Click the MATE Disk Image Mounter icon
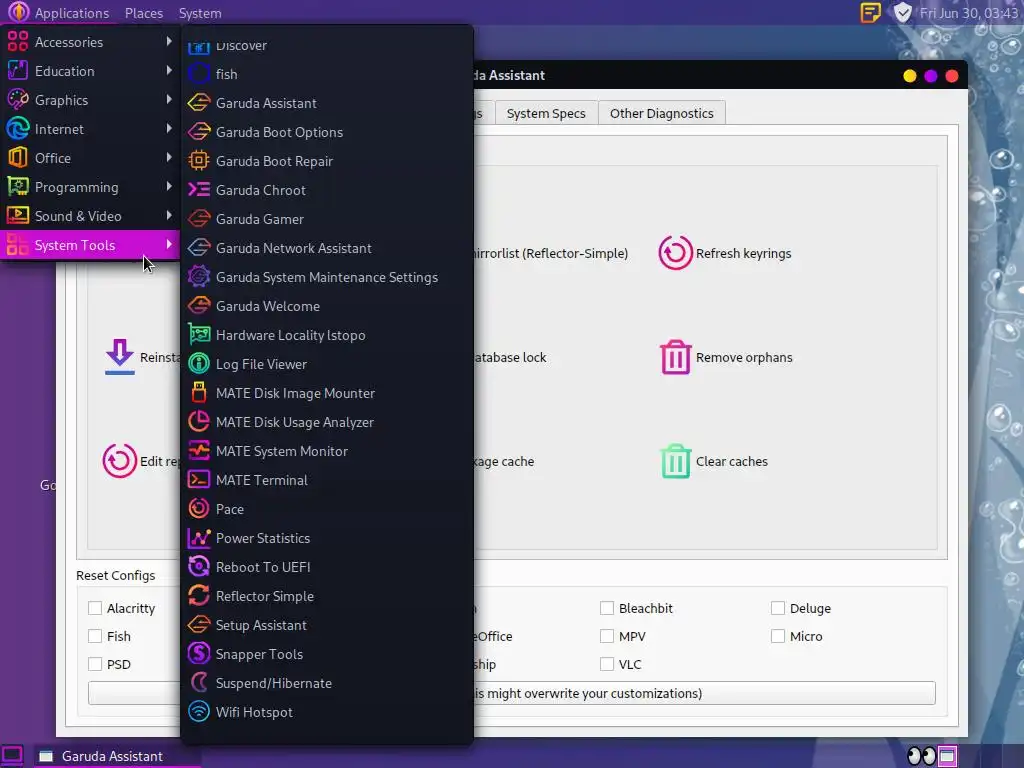Image resolution: width=1024 pixels, height=768 pixels. pyautogui.click(x=199, y=392)
